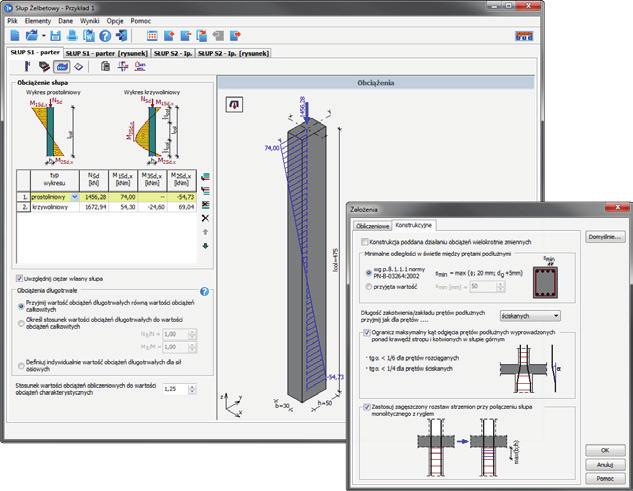Click the 1,25 load ratio spinner arrows
Image resolution: width=633 pixels, height=491 pixels.
point(192,389)
